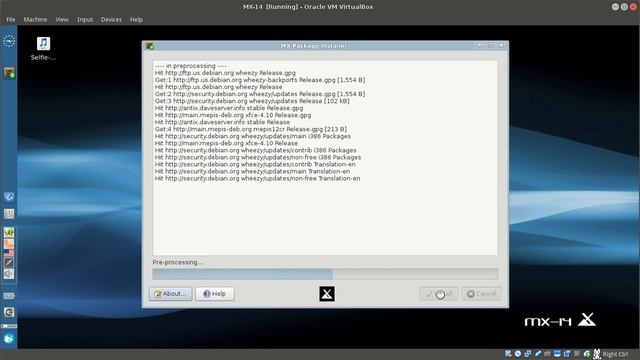This screenshot has height=360, width=640.
Task: Click the MX Package Installer title bar icon
Action: coord(150,46)
